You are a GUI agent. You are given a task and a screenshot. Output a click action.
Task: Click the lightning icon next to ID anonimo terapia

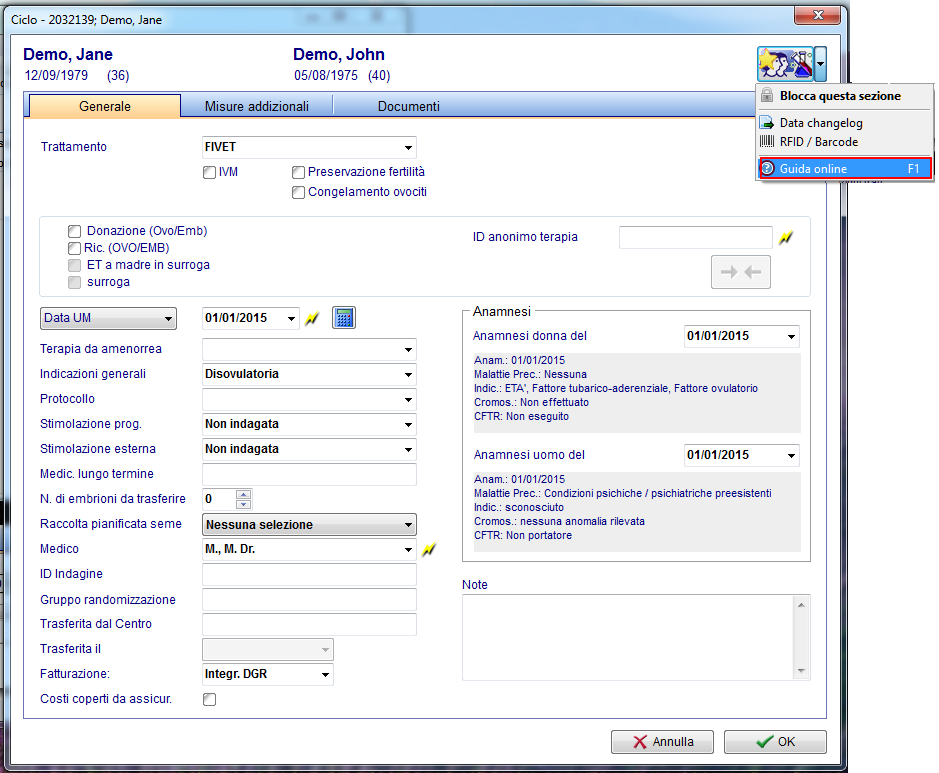pos(786,238)
